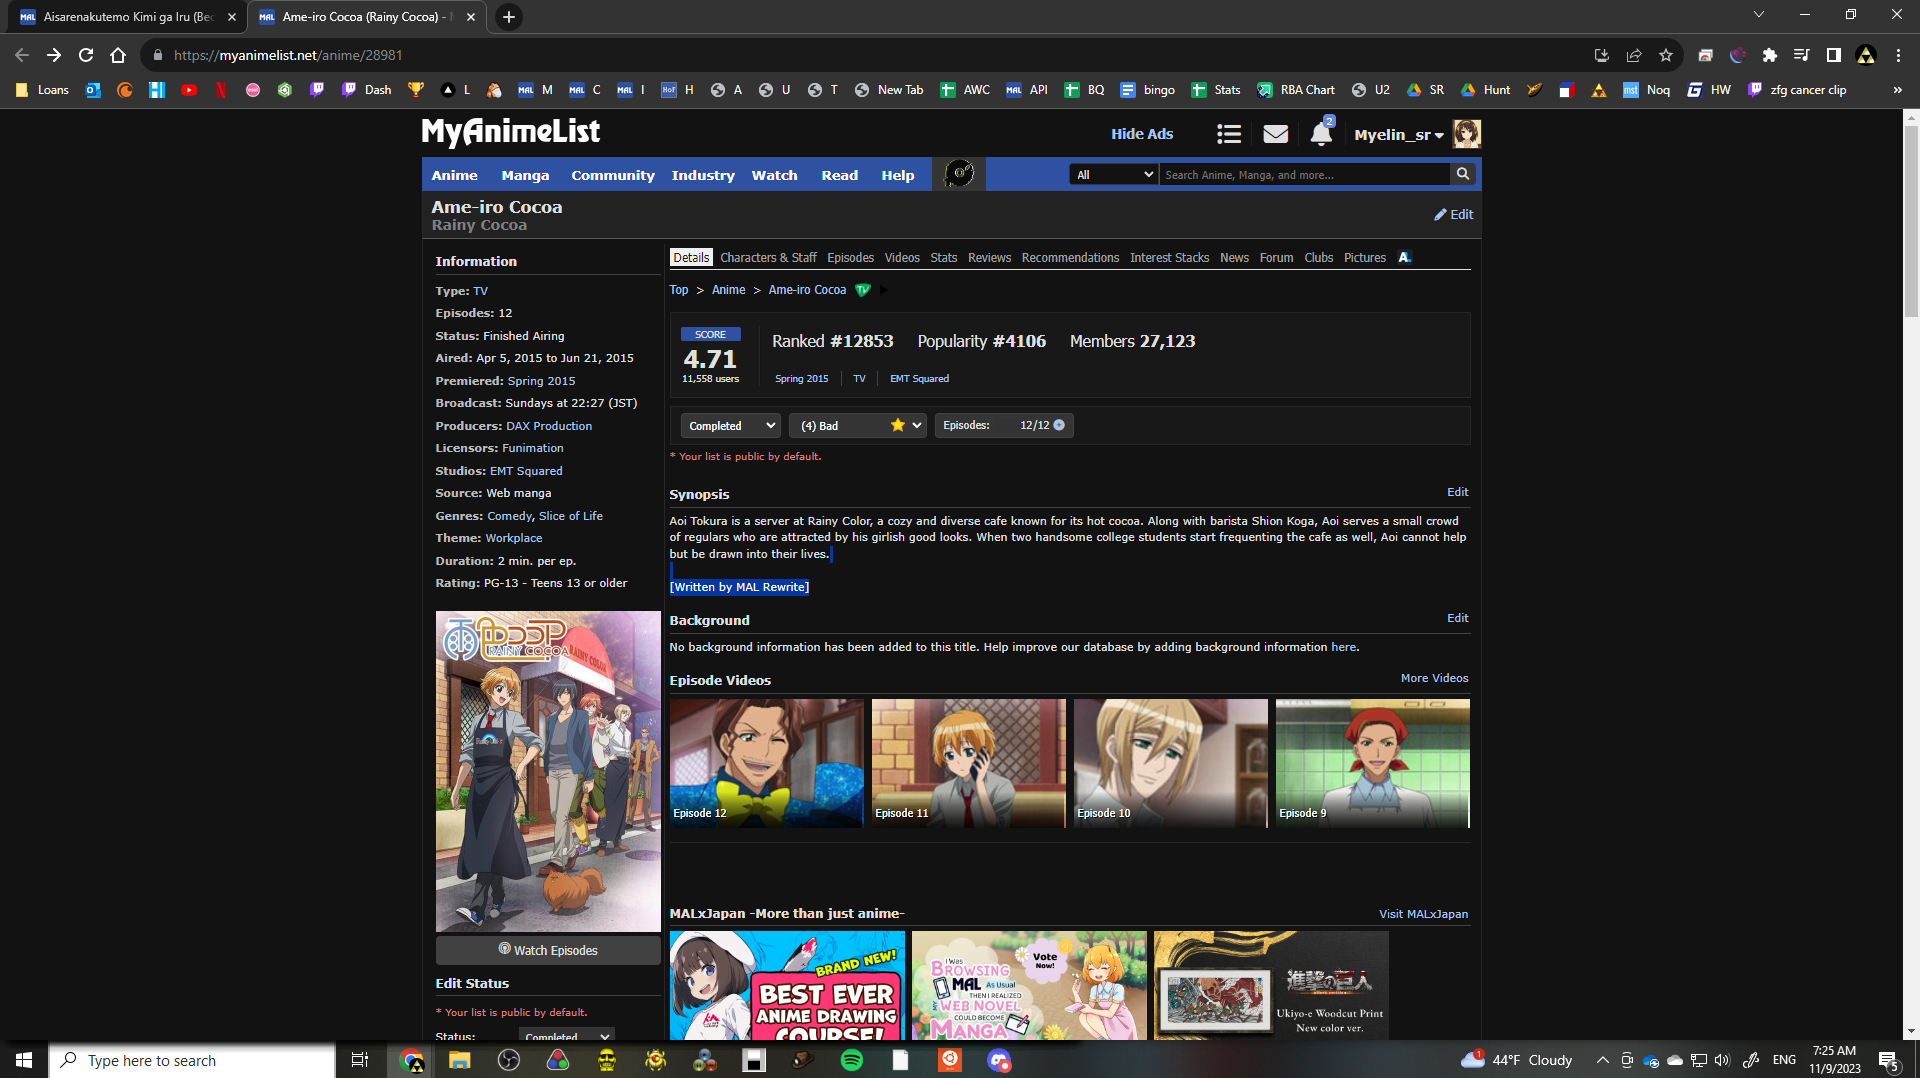Open the All search category dropdown

coord(1114,174)
